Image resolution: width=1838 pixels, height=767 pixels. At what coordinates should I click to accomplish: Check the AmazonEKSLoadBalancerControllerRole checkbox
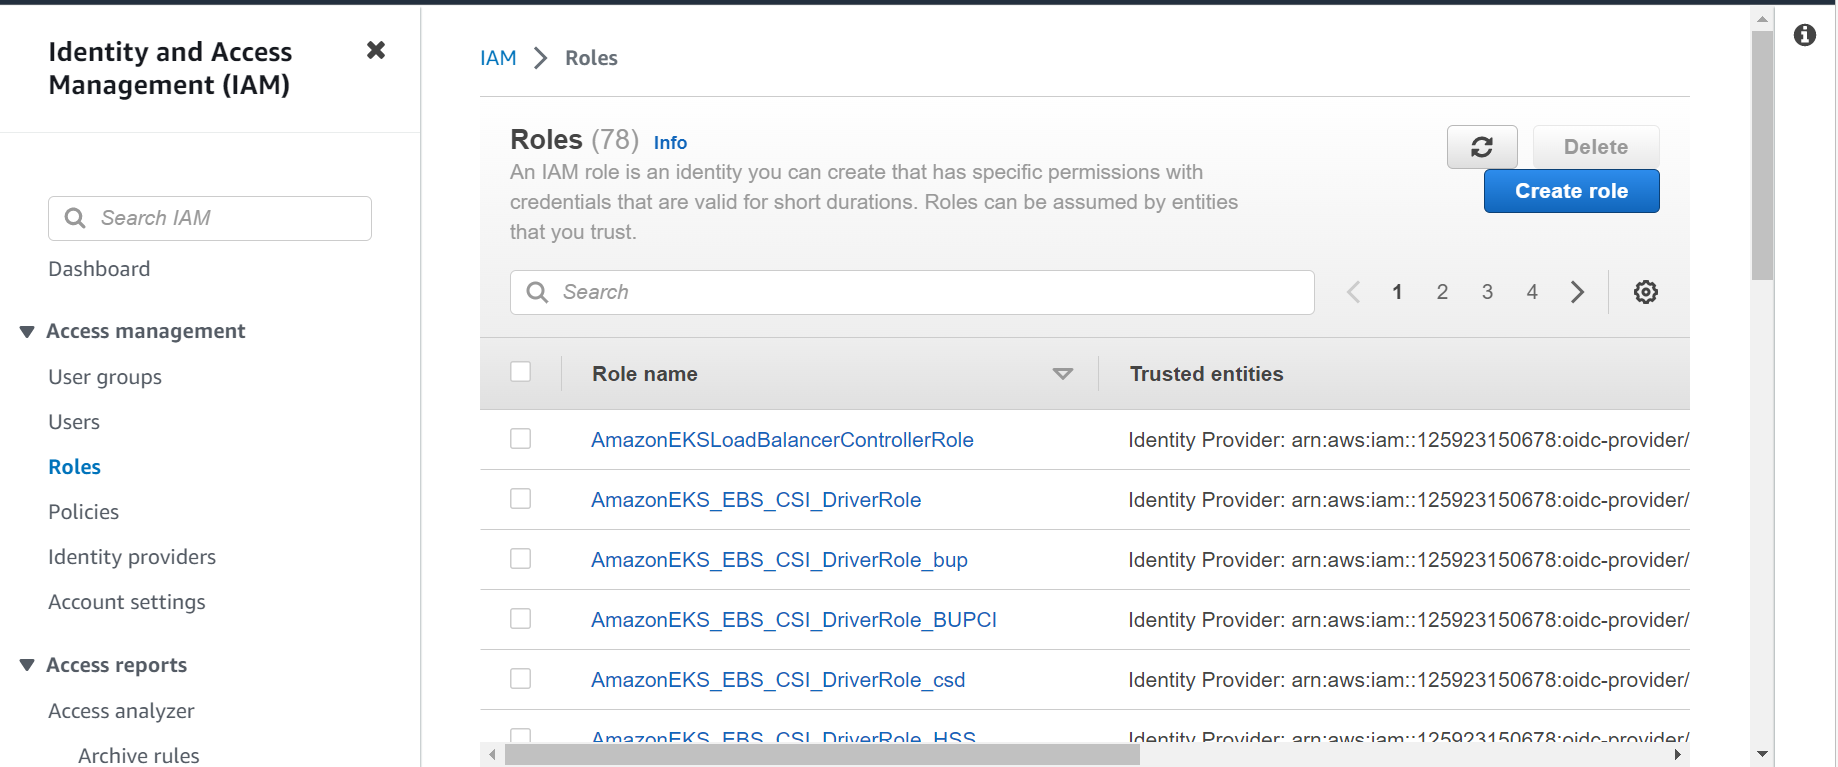click(521, 439)
